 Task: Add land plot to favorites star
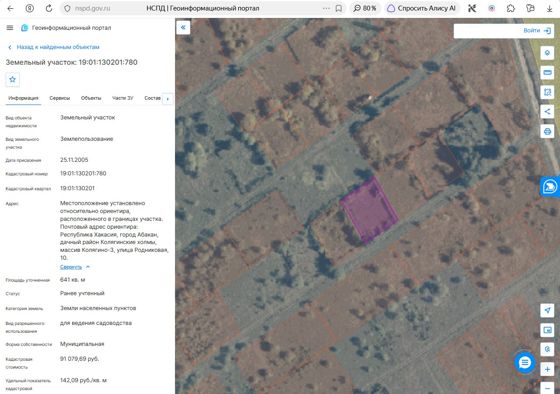(x=12, y=79)
